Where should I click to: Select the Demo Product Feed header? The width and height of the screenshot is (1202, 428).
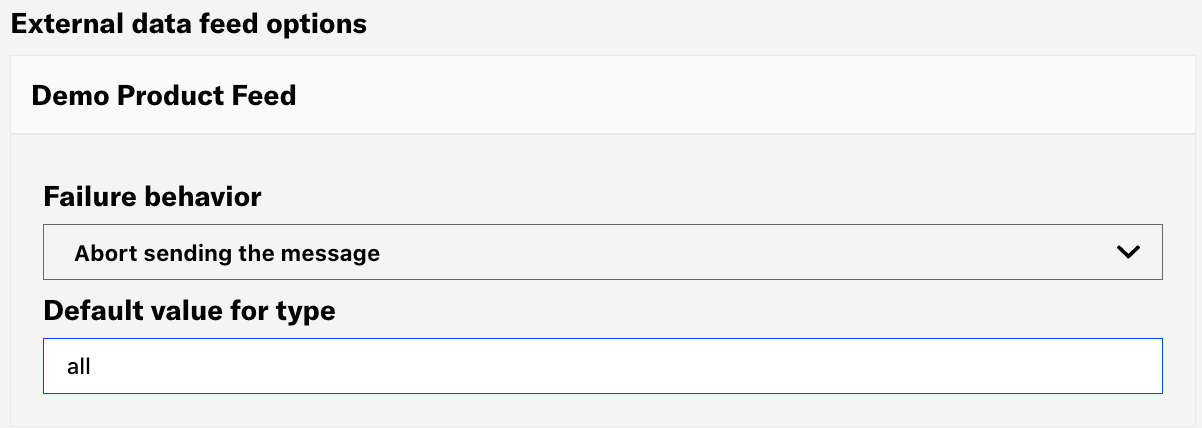pyautogui.click(x=164, y=96)
